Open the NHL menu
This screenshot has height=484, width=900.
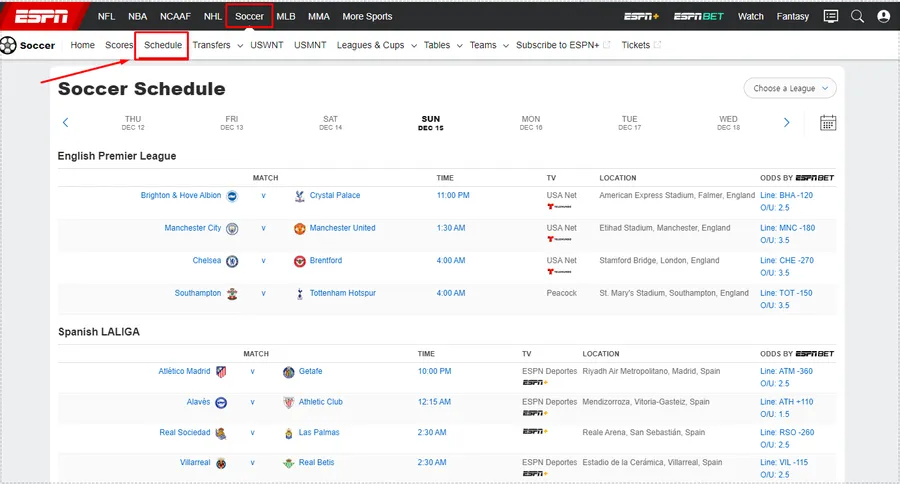pyautogui.click(x=212, y=16)
